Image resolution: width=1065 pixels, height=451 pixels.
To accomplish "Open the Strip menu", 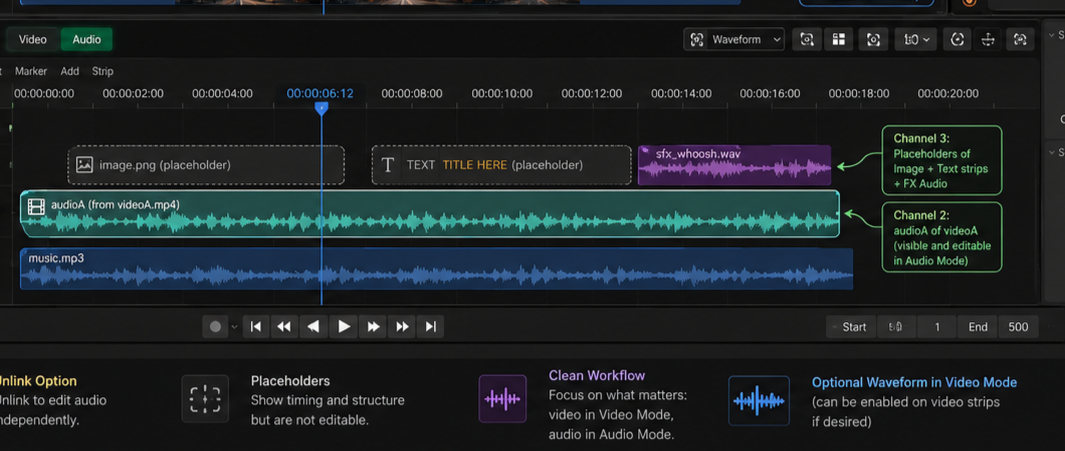I will tap(103, 71).
